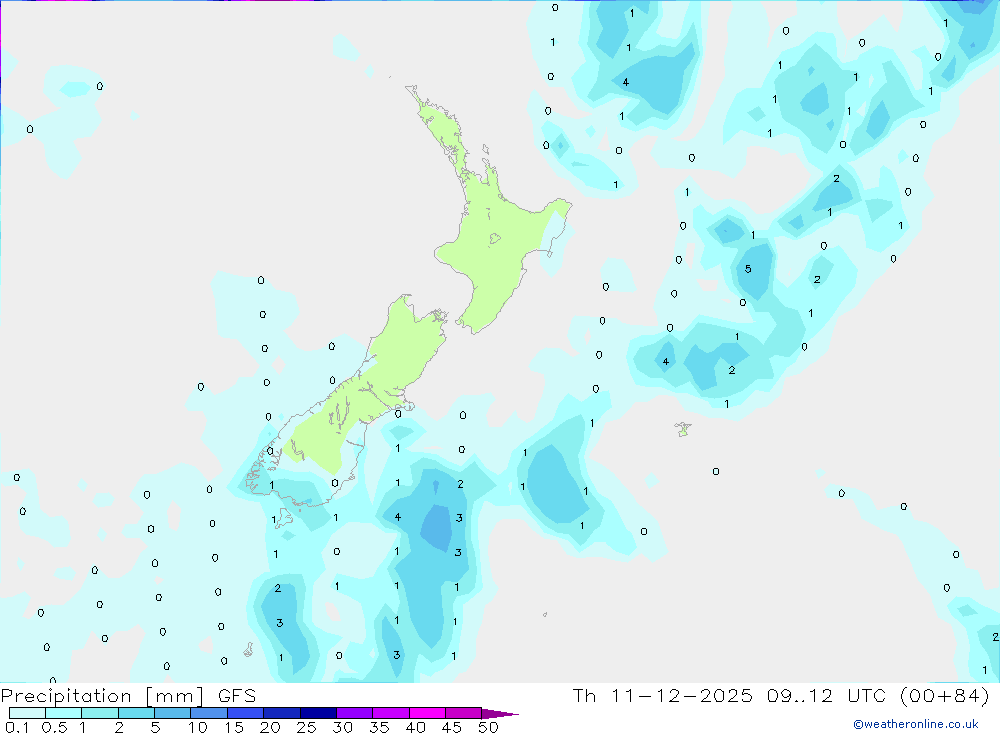The image size is (1000, 733).
Task: Select the 10–15 mm legend color swatch
Action: (209, 713)
